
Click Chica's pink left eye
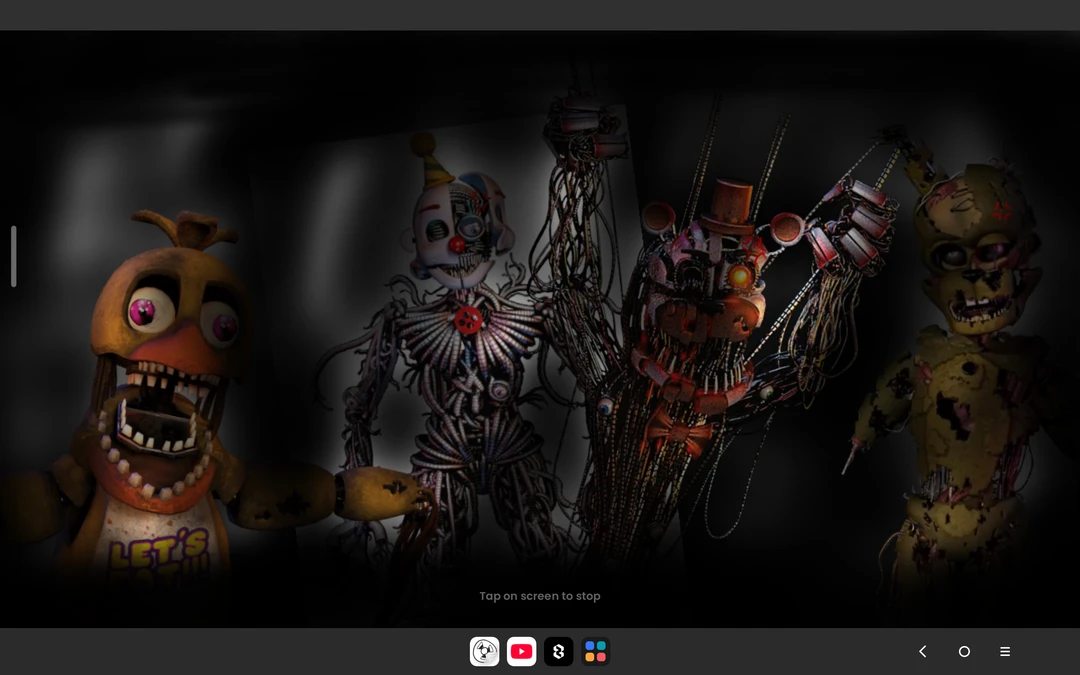point(149,311)
